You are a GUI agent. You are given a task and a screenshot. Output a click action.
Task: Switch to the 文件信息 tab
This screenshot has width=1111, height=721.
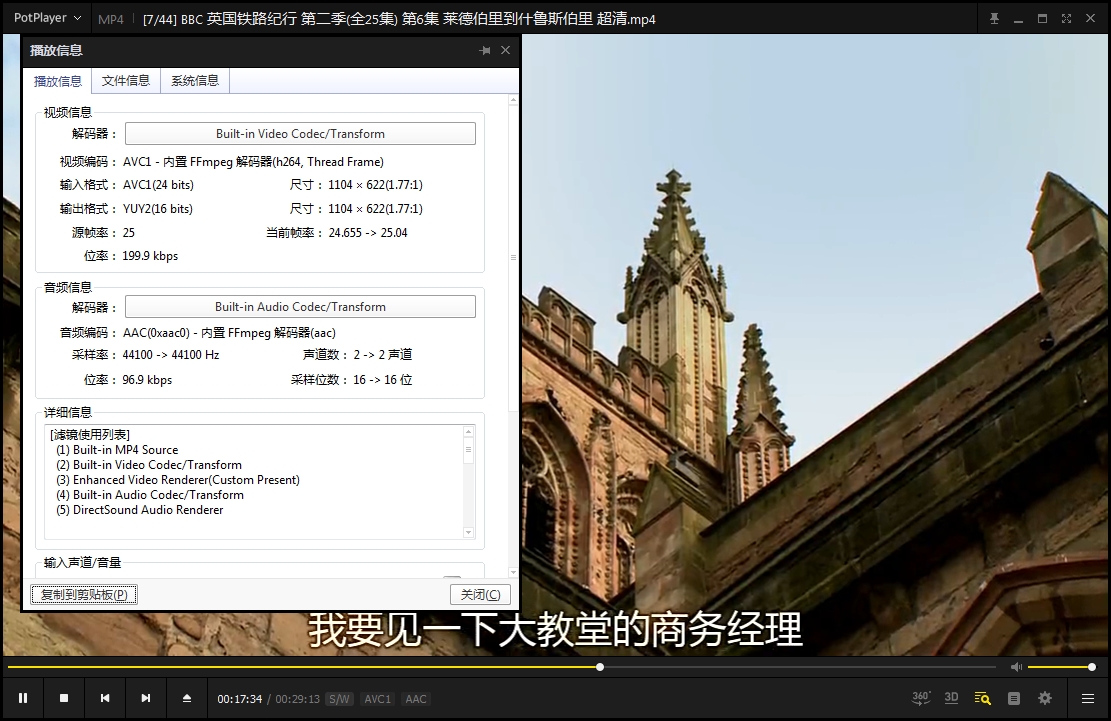(x=125, y=81)
